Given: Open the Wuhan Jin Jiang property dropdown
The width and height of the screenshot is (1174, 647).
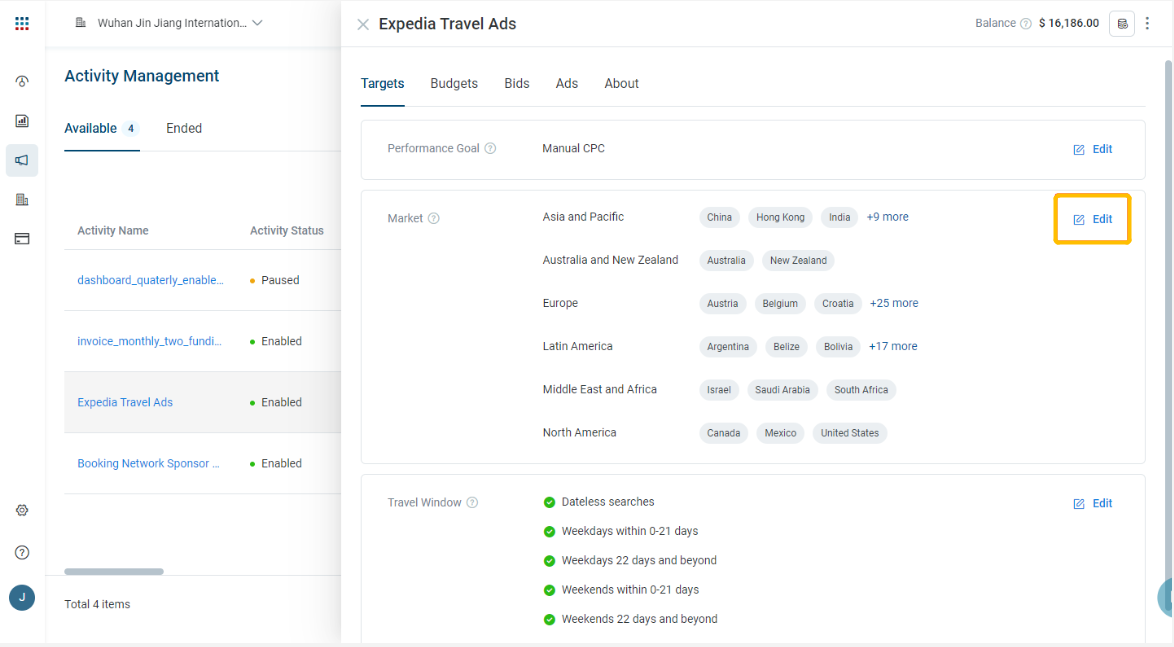Looking at the screenshot, I should (169, 23).
